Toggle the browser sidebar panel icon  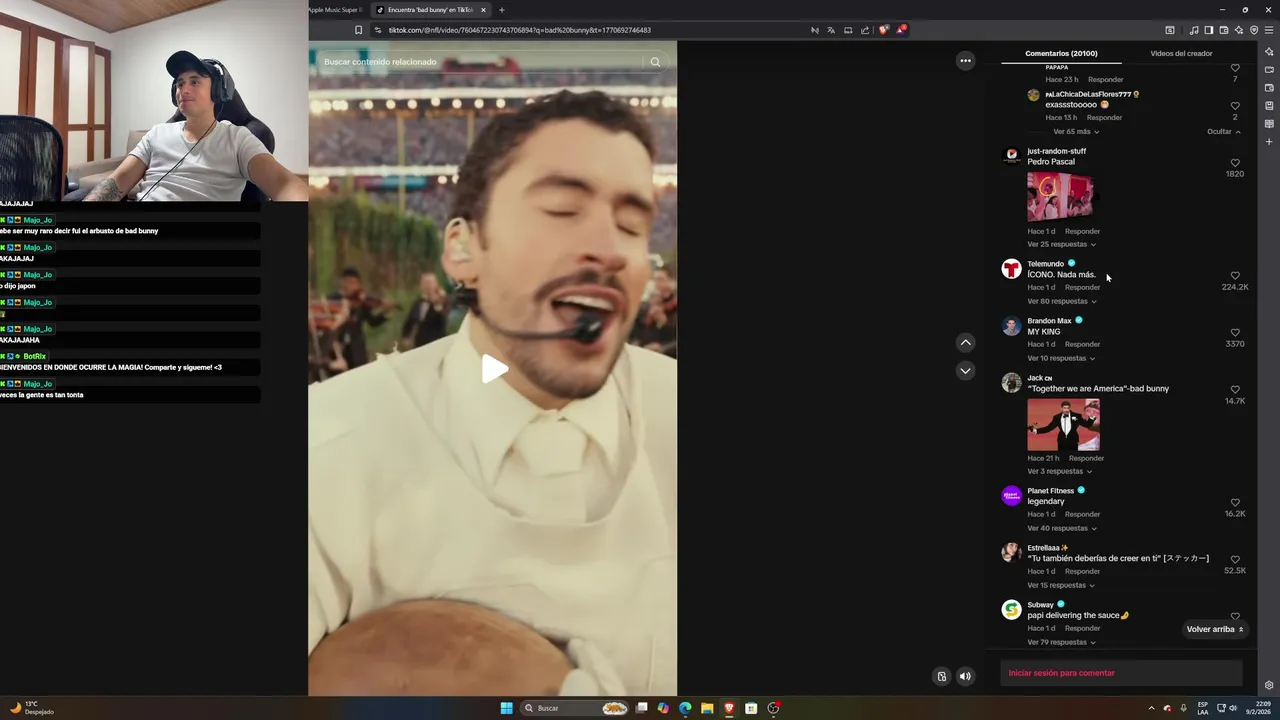[1208, 30]
